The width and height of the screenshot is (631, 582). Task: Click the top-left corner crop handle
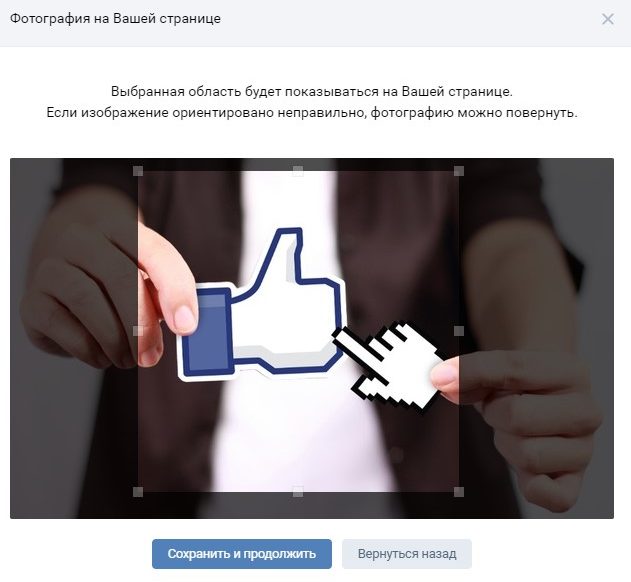[138, 171]
